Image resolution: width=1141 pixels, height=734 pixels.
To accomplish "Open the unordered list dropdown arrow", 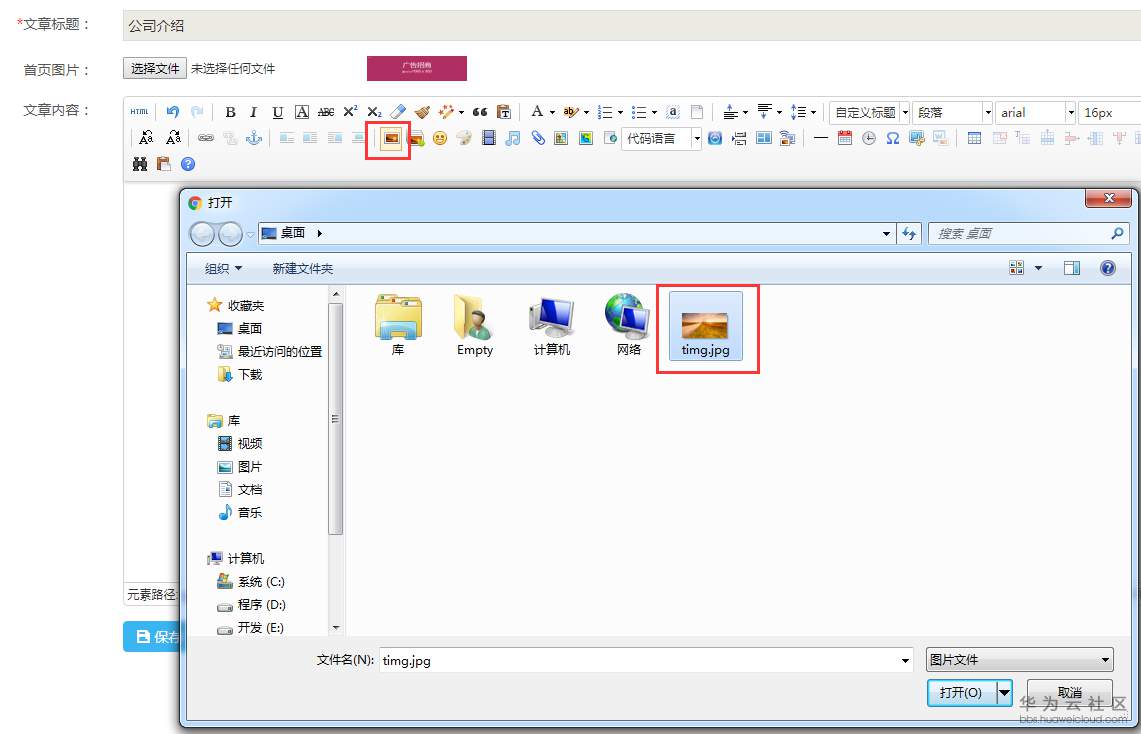I will tap(654, 113).
